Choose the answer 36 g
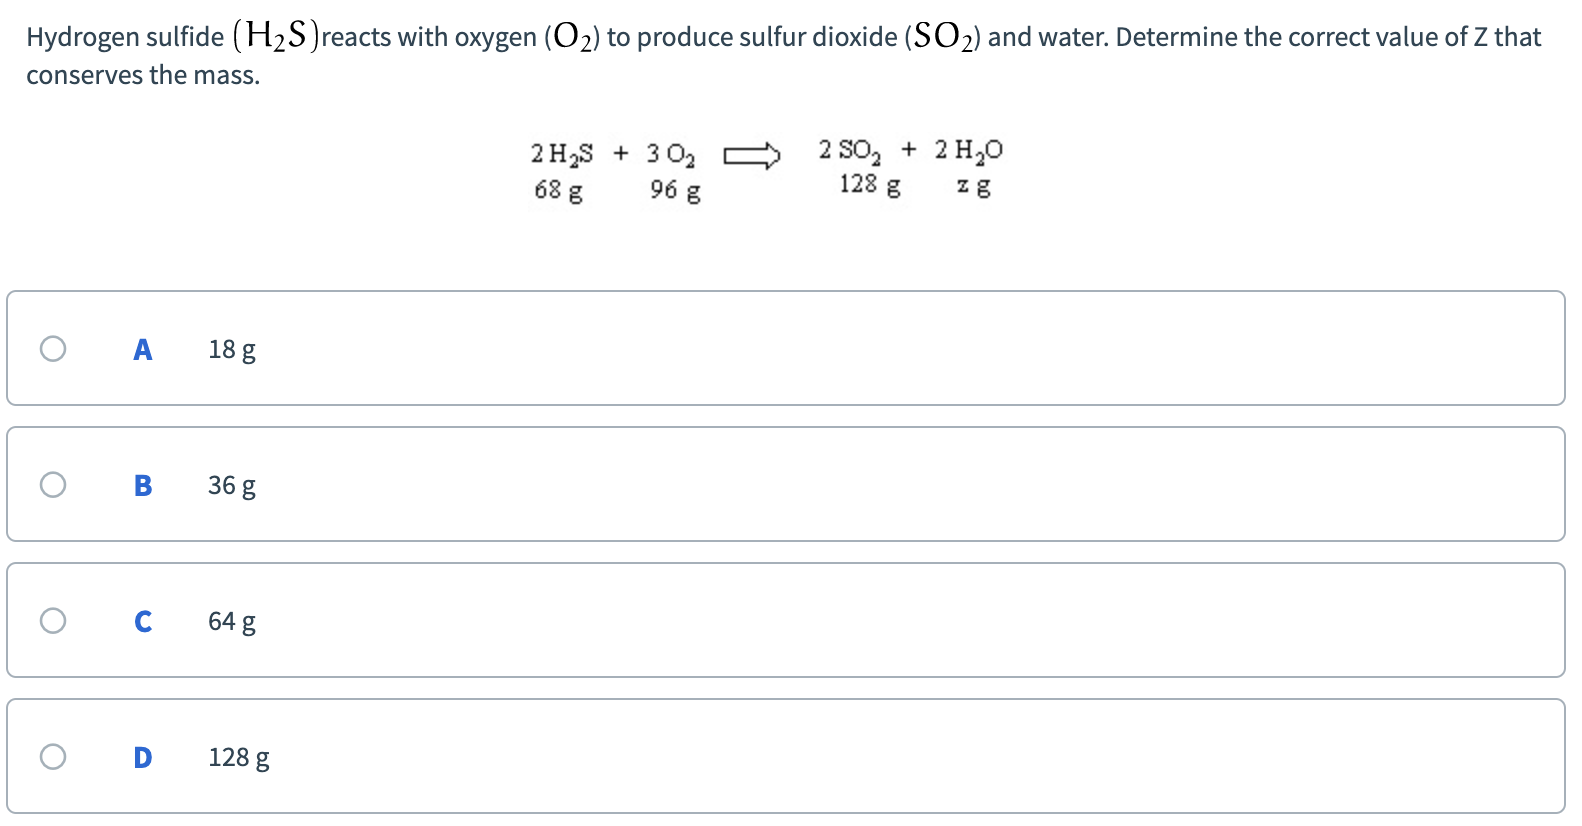Viewport: 1582px width, 826px height. tap(231, 484)
